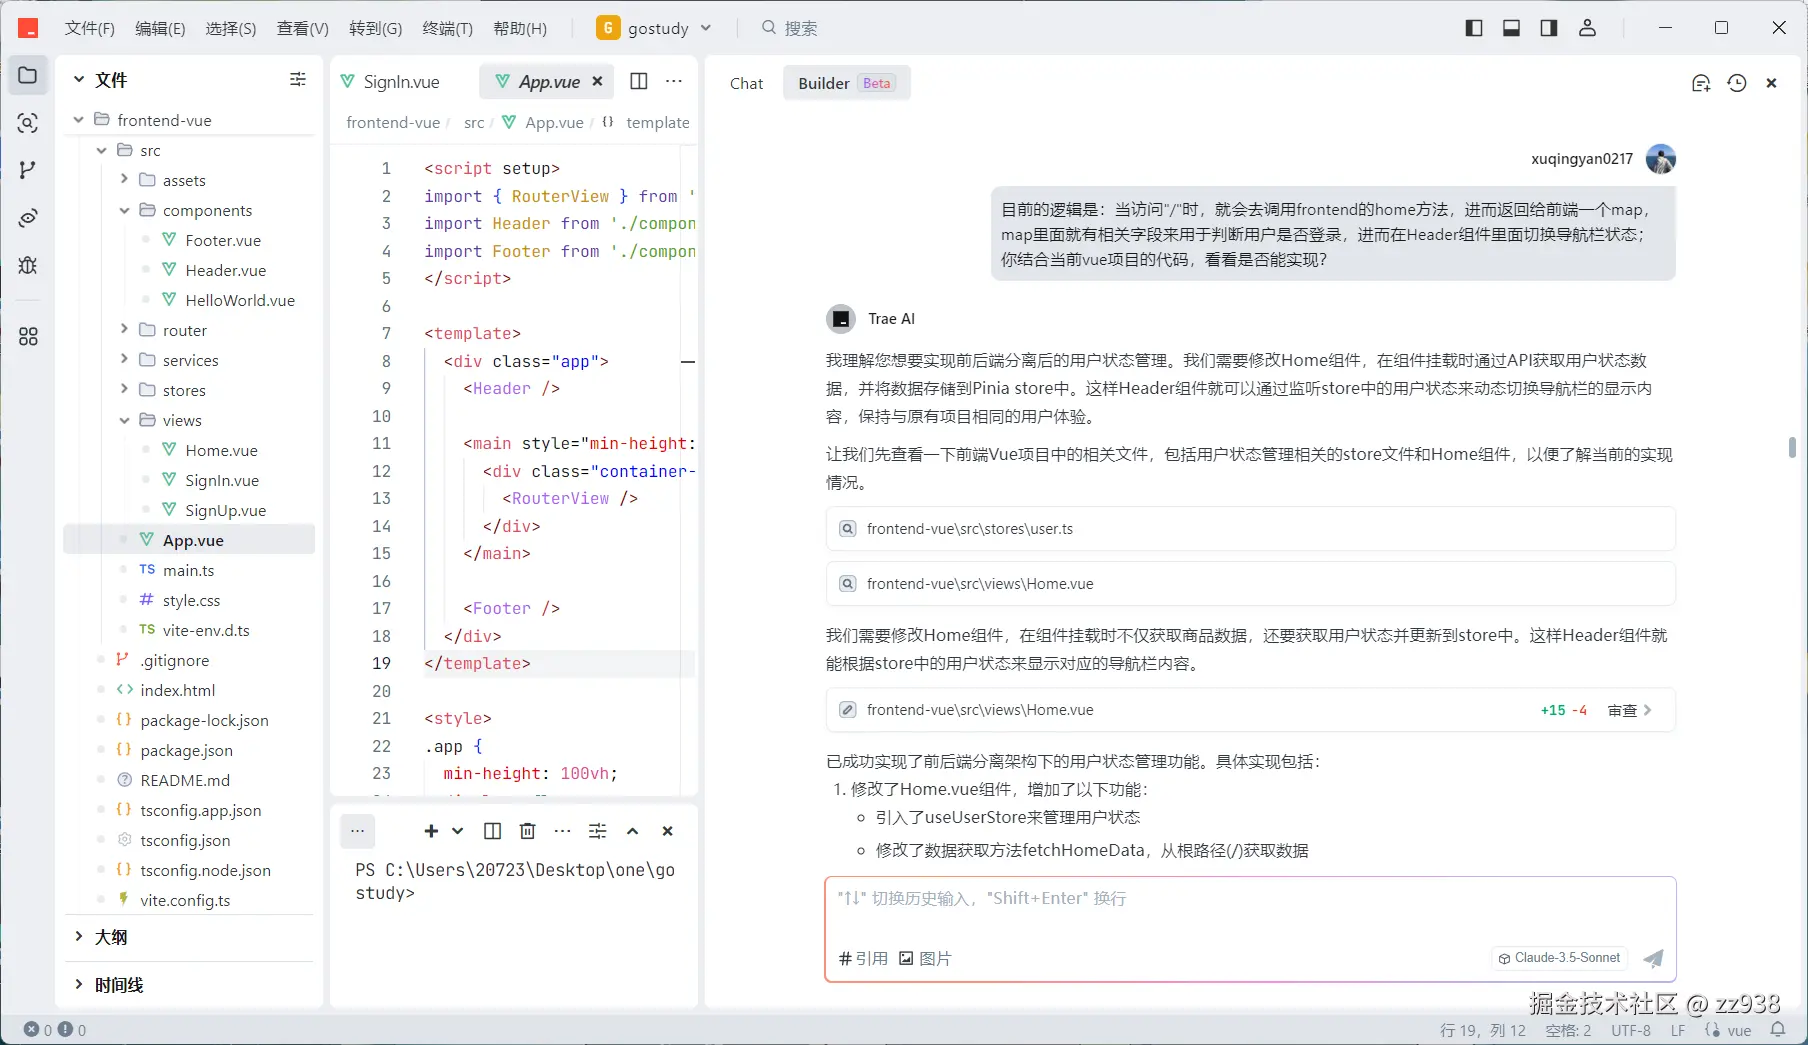Start a new chat session
The height and width of the screenshot is (1045, 1808).
(1701, 83)
